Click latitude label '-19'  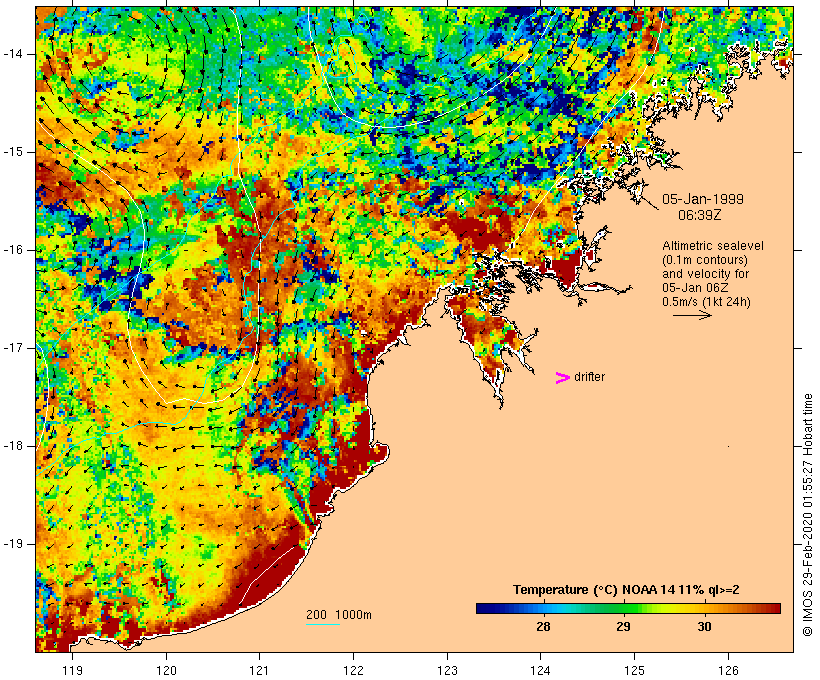13,544
